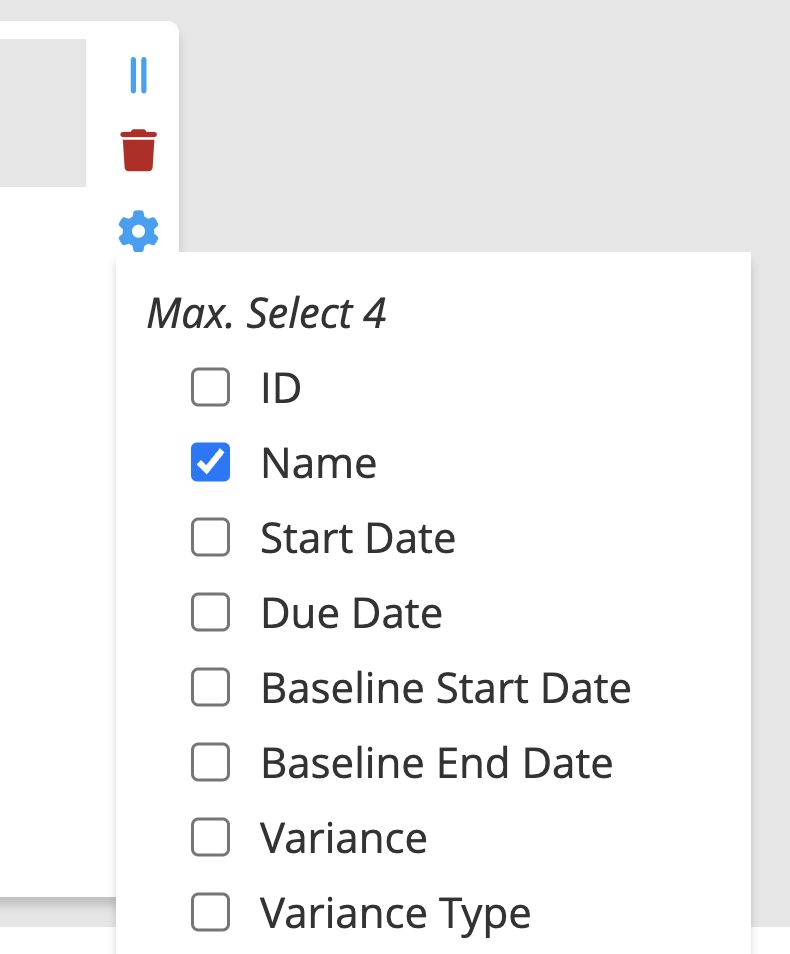
Task: Click the gray placeholder card top-left
Action: click(42, 112)
